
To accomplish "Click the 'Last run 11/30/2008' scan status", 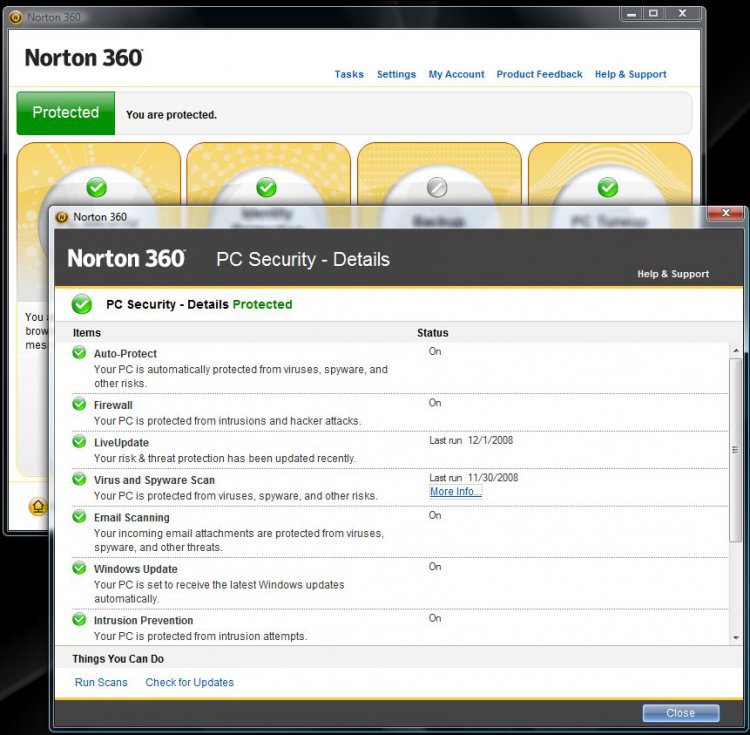I will click(x=474, y=478).
